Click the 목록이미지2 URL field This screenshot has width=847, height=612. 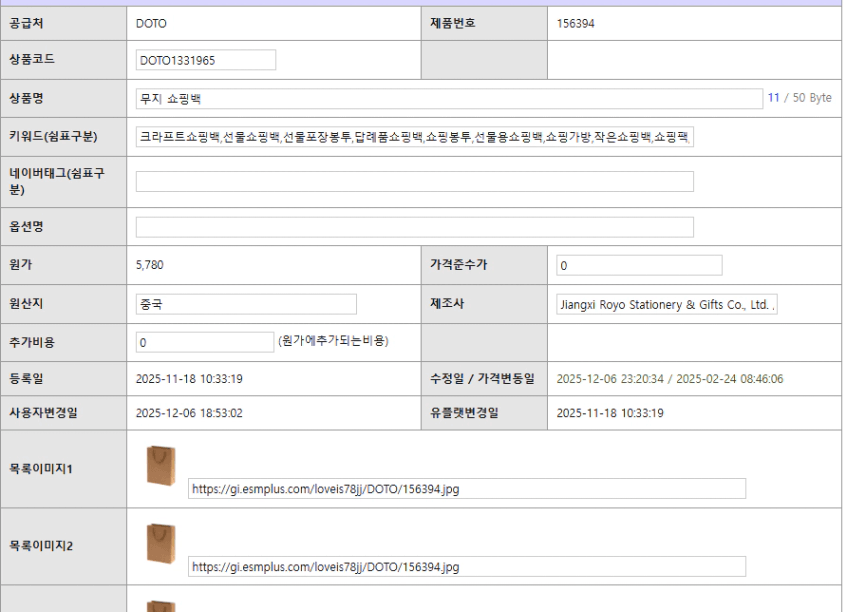[x=467, y=567]
